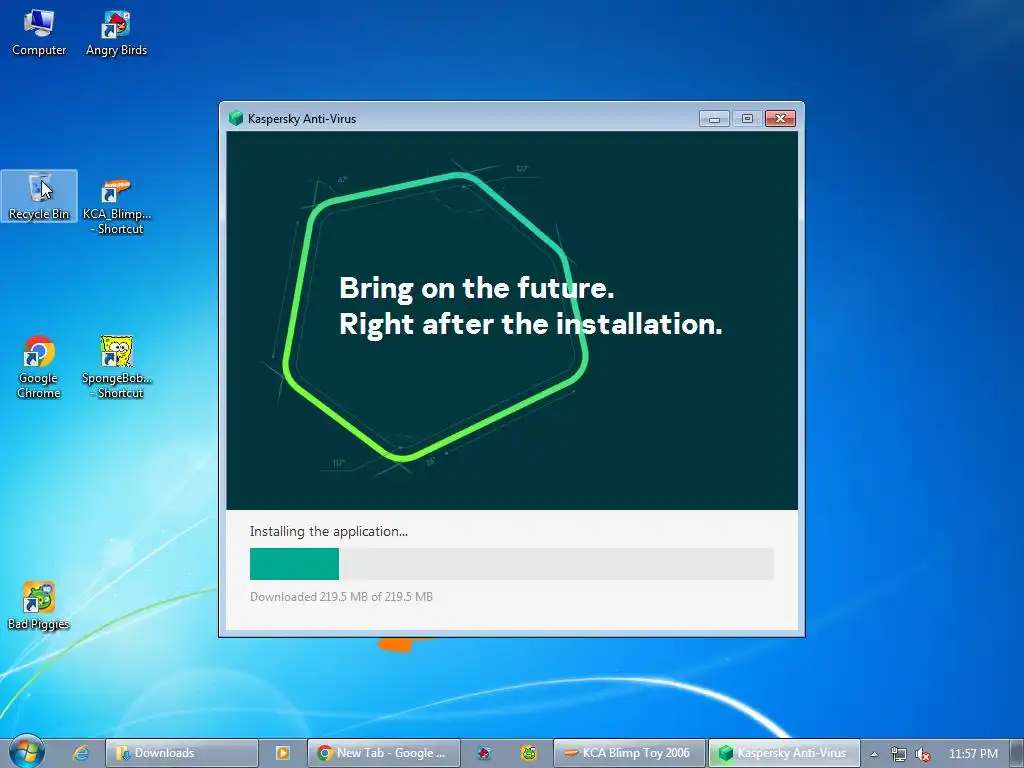Select the KCA_Blimp shortcut on desktop

(x=117, y=206)
